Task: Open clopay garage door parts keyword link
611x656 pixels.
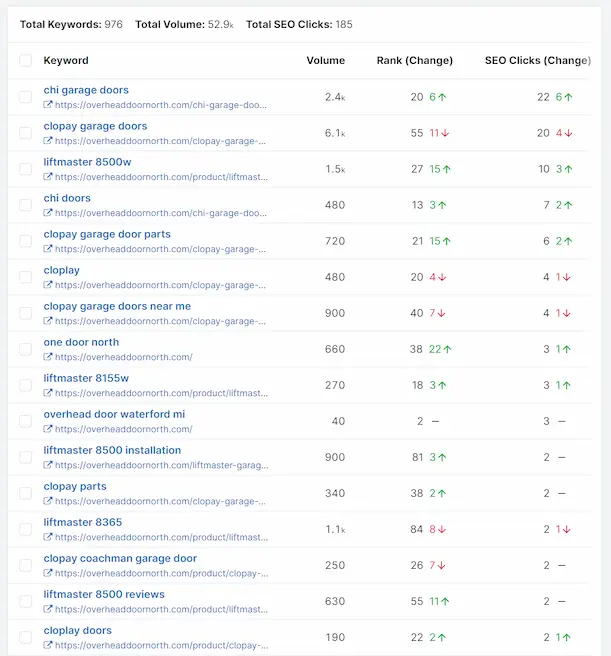Action: [107, 234]
